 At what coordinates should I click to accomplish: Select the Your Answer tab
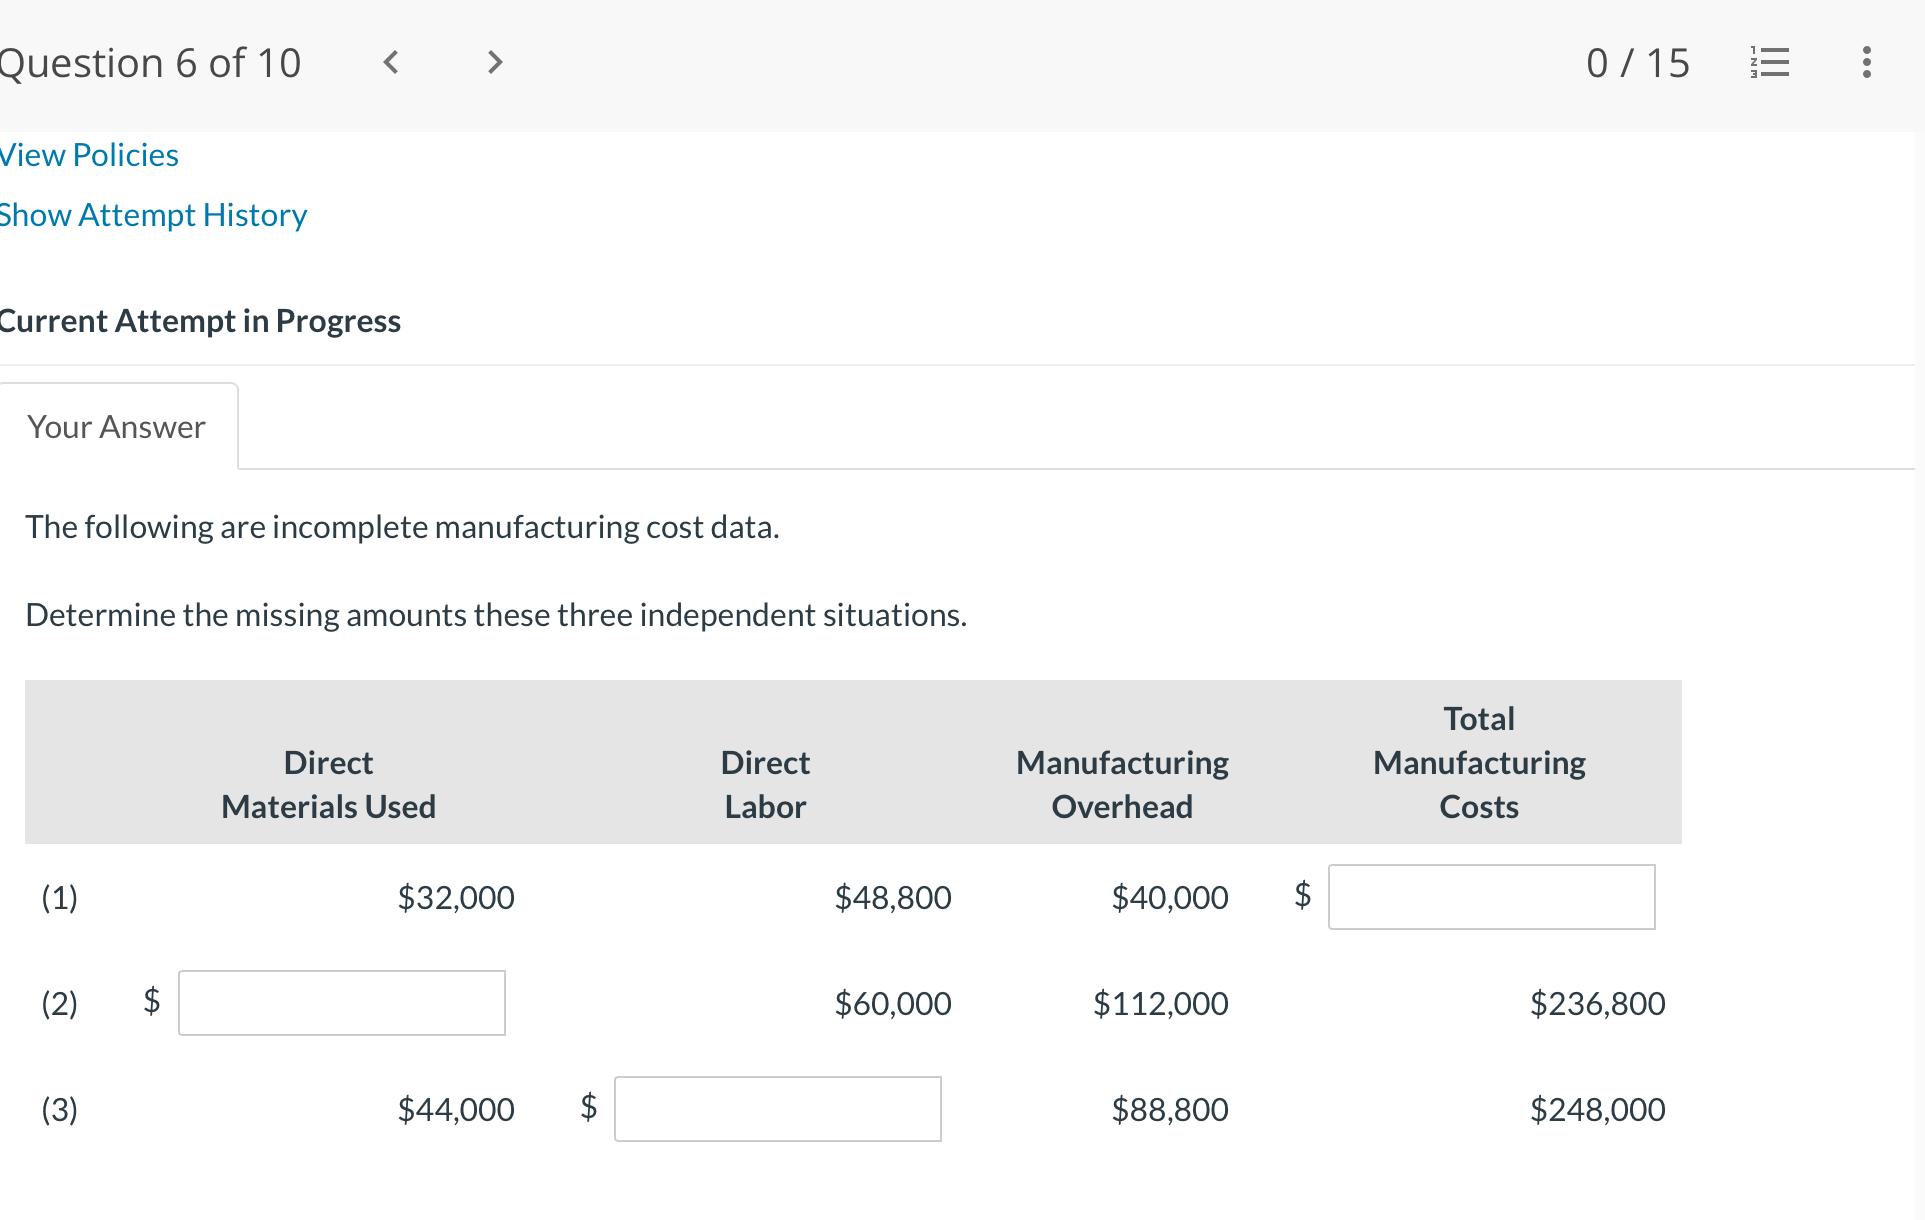[x=117, y=427]
